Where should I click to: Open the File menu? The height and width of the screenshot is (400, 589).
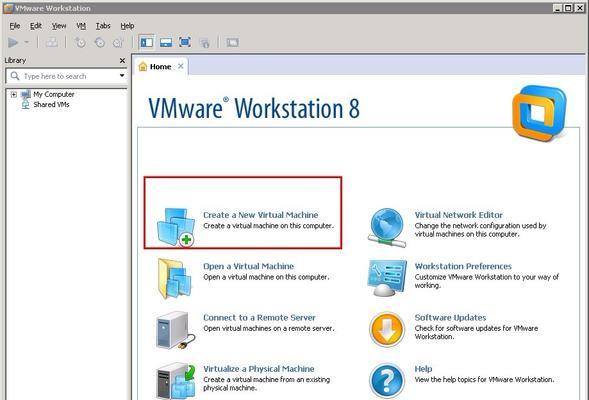(x=15, y=26)
